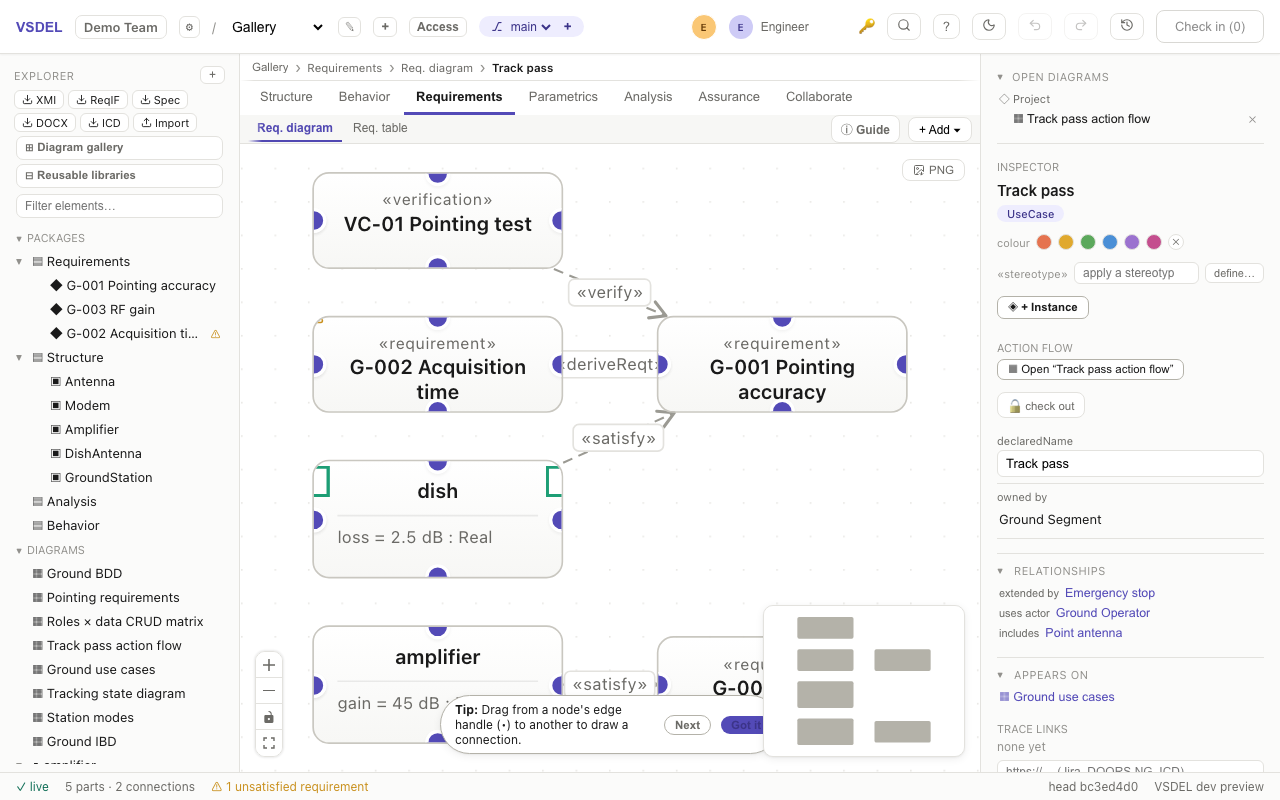
Task: Collapse the Structure package in tree
Action: (19, 358)
